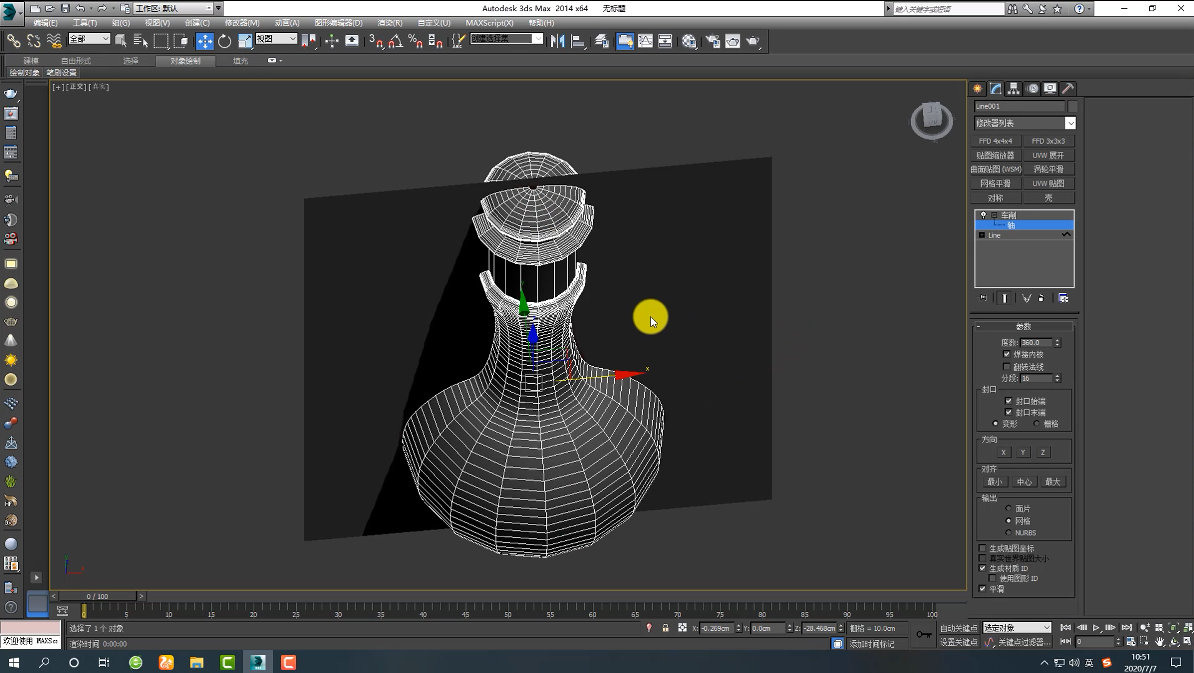The width and height of the screenshot is (1194, 673).
Task: Click the Y direction button
Action: 1023,452
